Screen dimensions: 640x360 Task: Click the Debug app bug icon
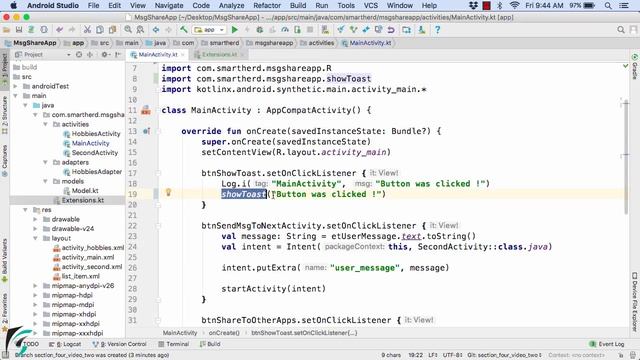[x=260, y=30]
